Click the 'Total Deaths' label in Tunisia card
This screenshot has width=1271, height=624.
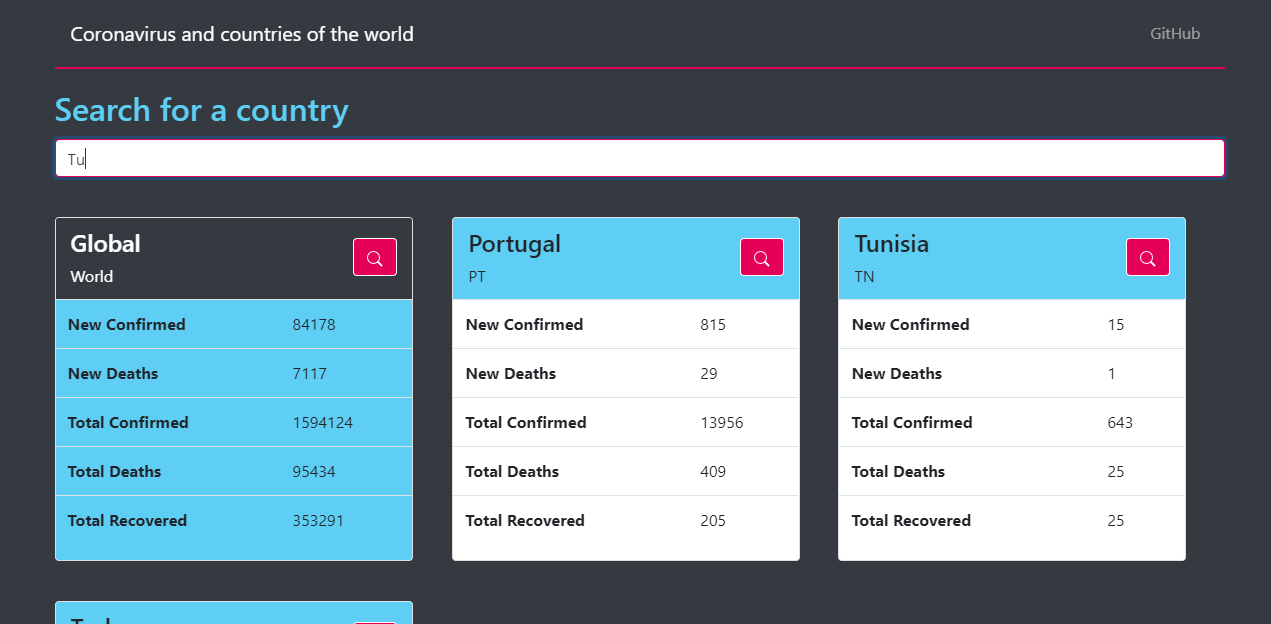click(898, 472)
